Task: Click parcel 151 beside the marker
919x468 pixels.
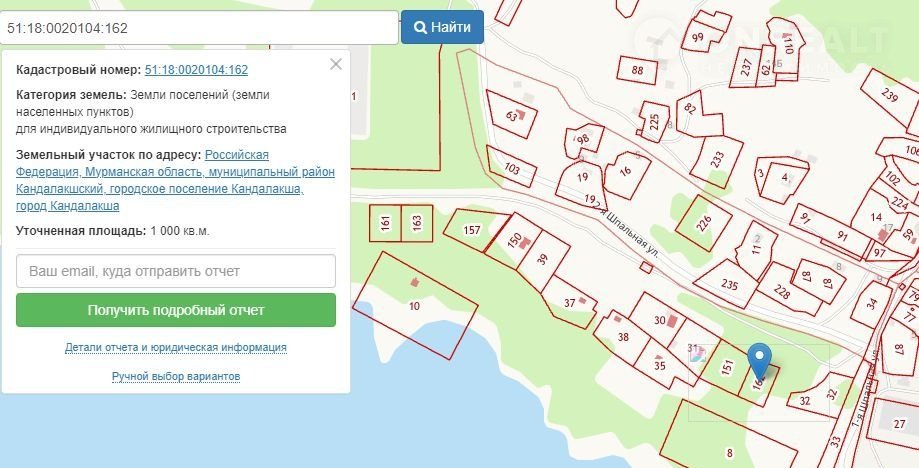Action: click(x=727, y=369)
